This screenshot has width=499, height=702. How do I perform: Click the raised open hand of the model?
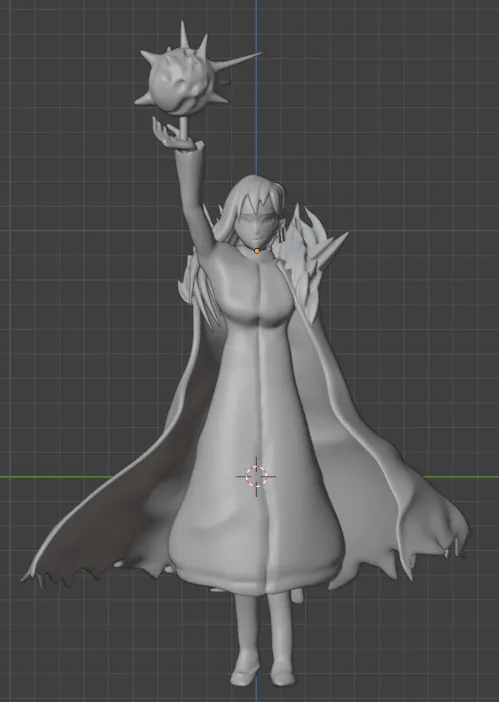[173, 134]
